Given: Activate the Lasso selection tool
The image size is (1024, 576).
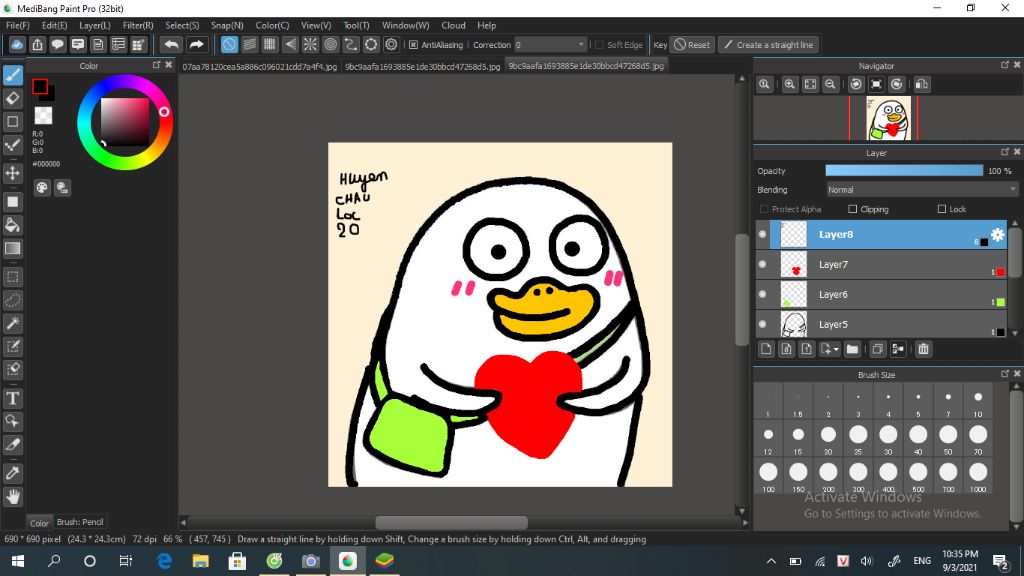Looking at the screenshot, I should 12,300.
